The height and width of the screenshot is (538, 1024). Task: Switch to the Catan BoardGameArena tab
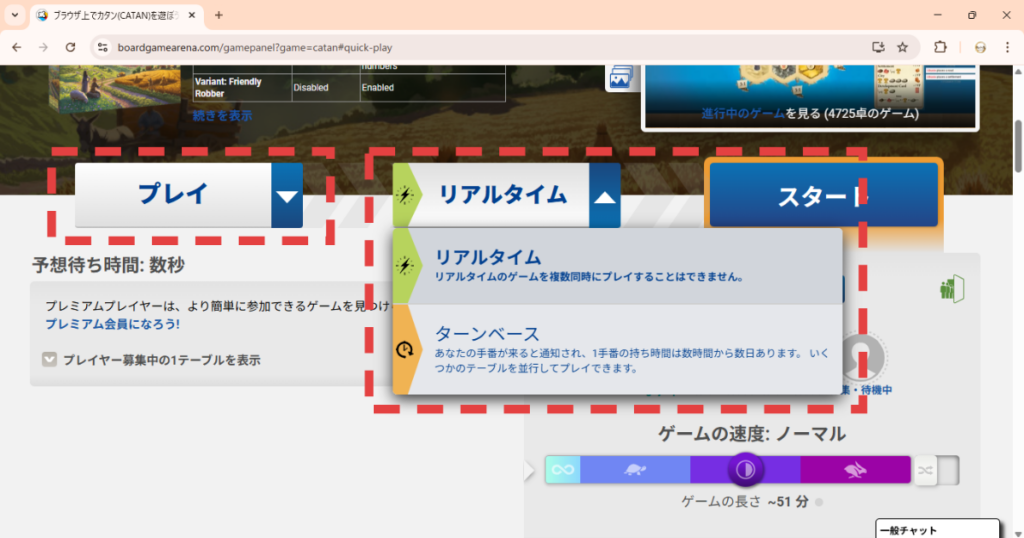point(116,16)
